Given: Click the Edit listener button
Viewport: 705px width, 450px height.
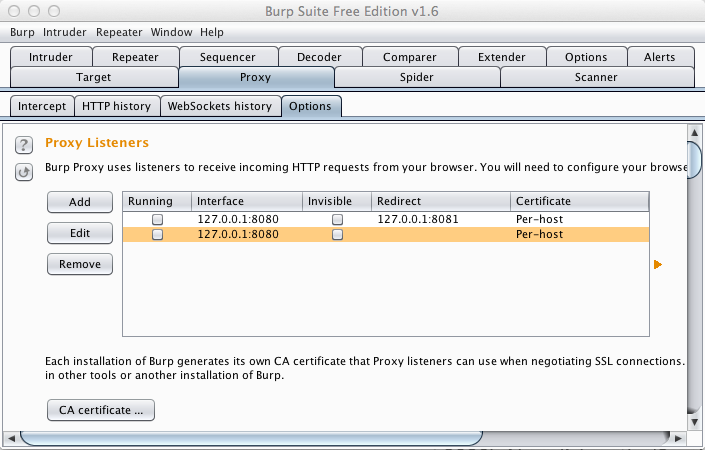Looking at the screenshot, I should (80, 233).
